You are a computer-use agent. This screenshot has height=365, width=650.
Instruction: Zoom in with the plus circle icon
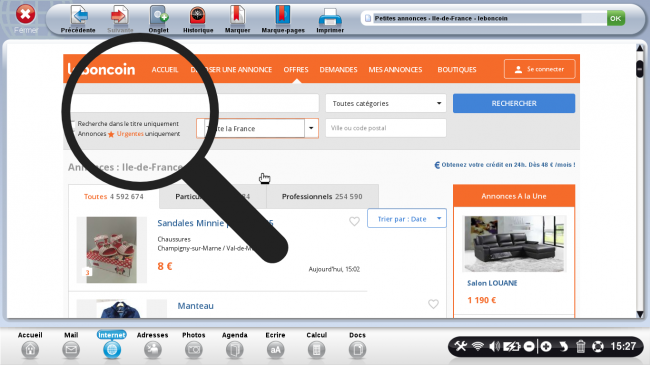point(546,346)
